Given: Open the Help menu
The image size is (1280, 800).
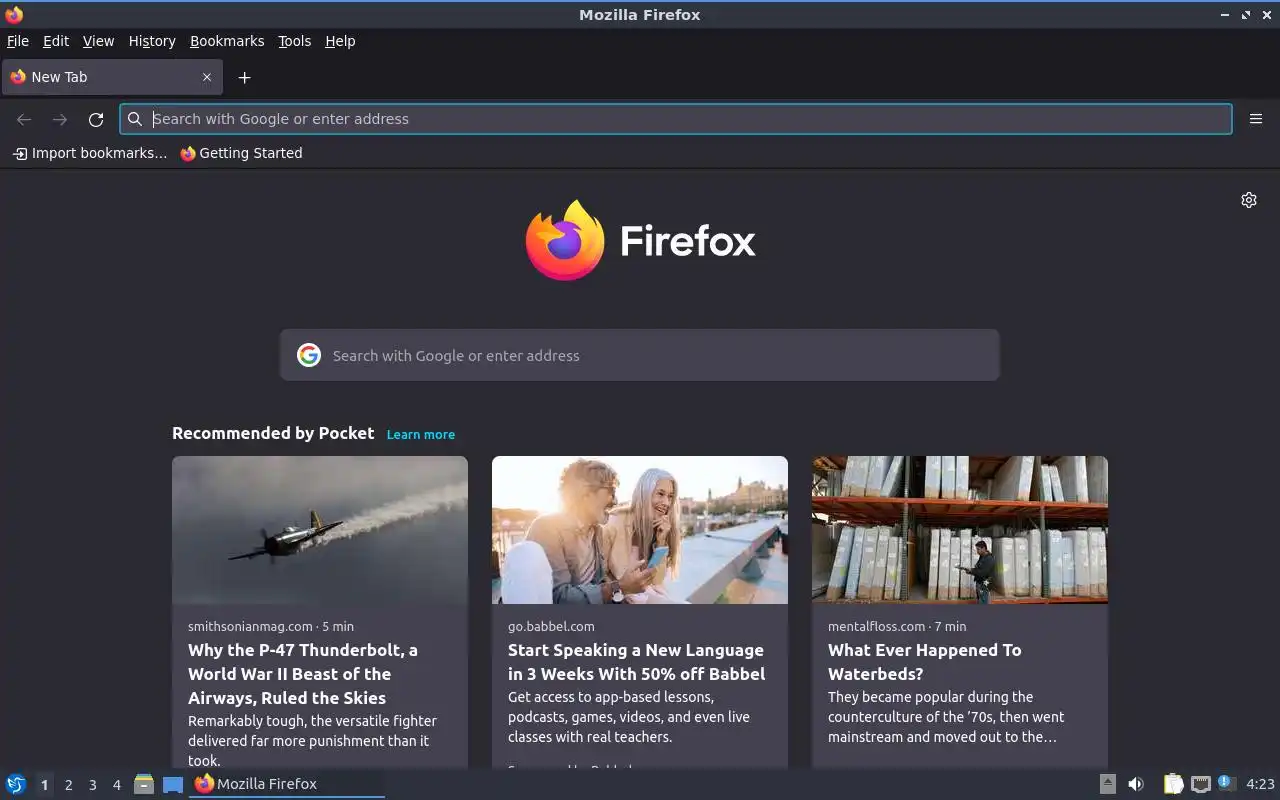Looking at the screenshot, I should click(340, 41).
